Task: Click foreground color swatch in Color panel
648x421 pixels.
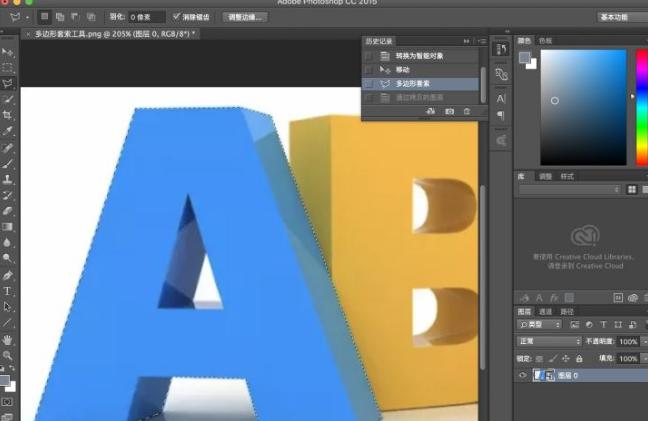Action: (524, 57)
